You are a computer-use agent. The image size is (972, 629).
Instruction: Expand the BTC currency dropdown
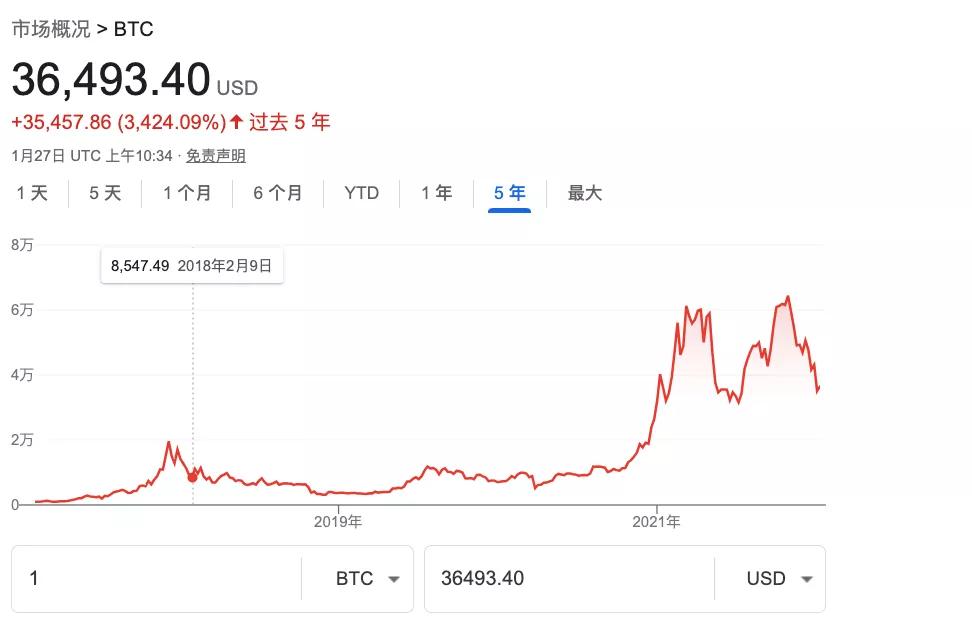coord(368,579)
